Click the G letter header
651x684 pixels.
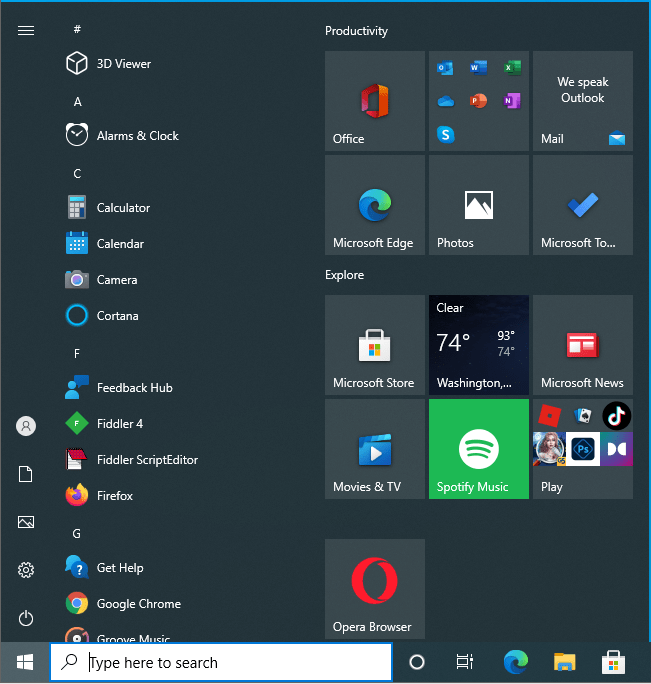point(77,534)
